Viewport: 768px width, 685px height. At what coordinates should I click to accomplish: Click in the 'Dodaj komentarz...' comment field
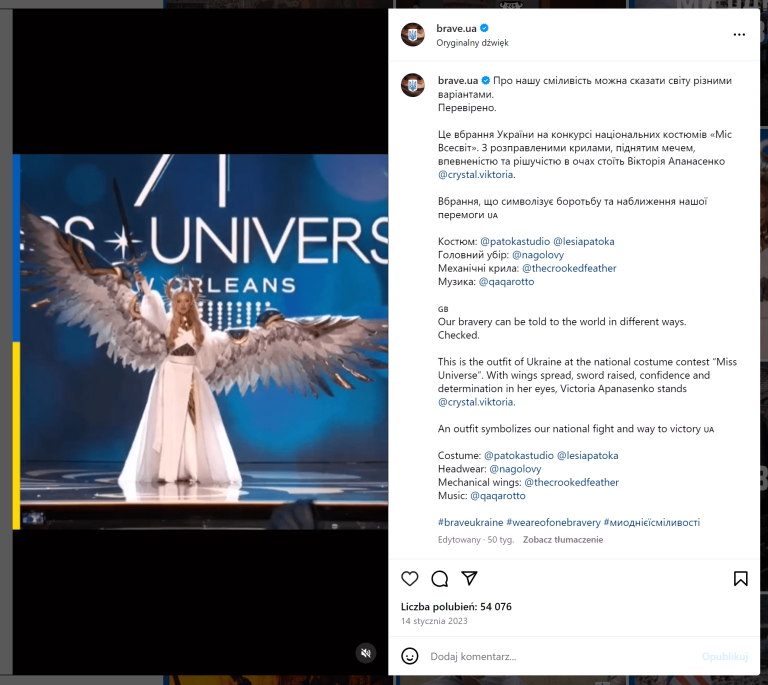point(560,656)
